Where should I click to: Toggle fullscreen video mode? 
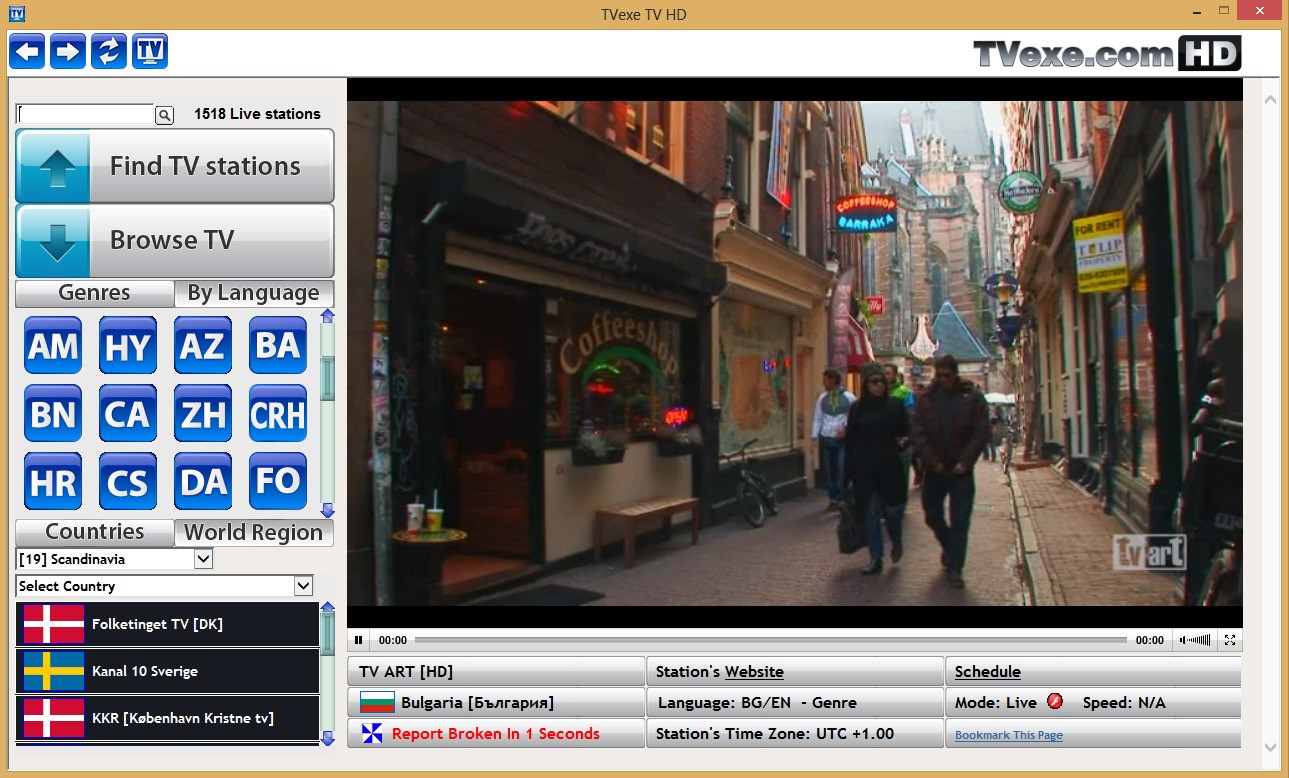(x=1230, y=640)
